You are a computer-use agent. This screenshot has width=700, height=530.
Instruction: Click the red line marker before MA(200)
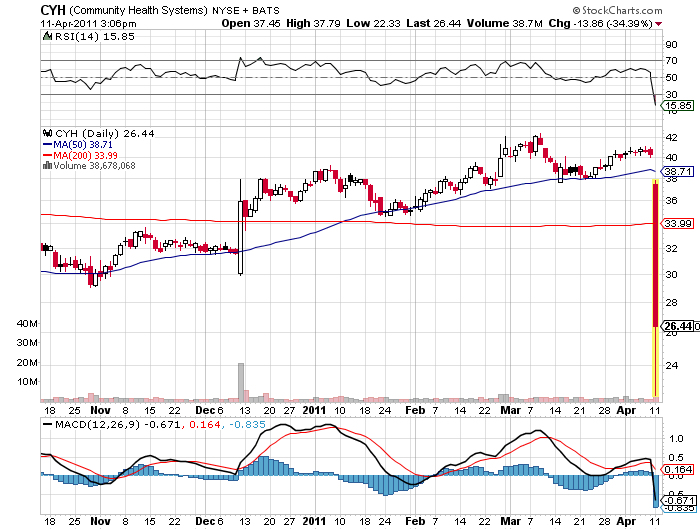coord(47,155)
